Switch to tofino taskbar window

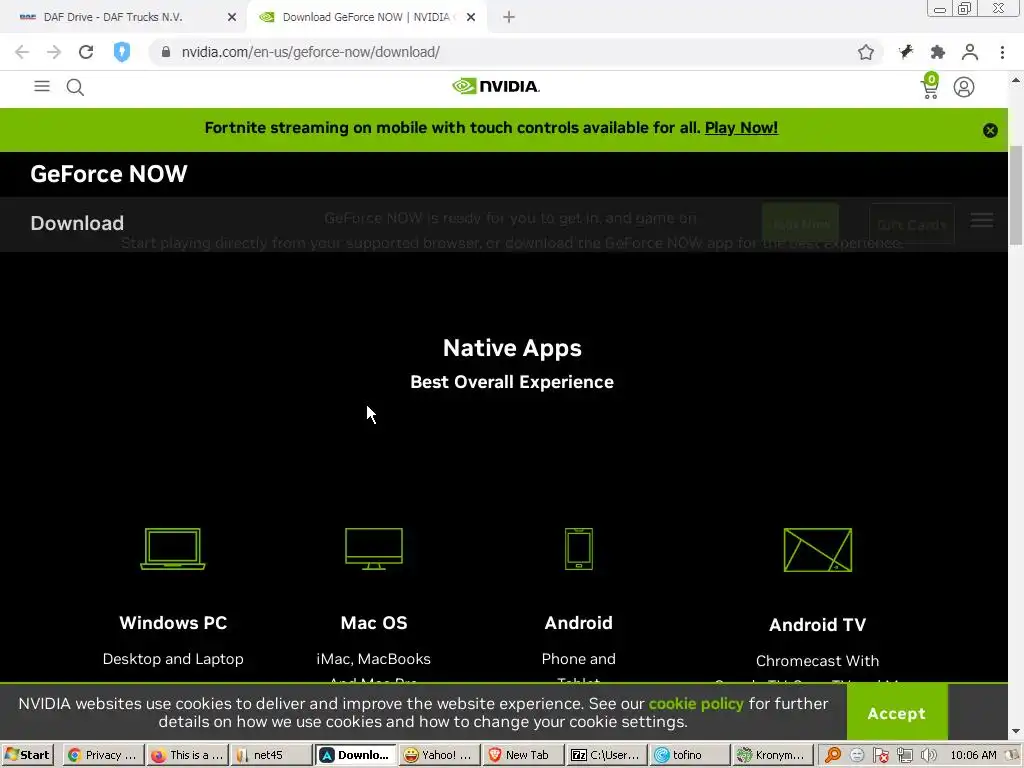coord(691,755)
